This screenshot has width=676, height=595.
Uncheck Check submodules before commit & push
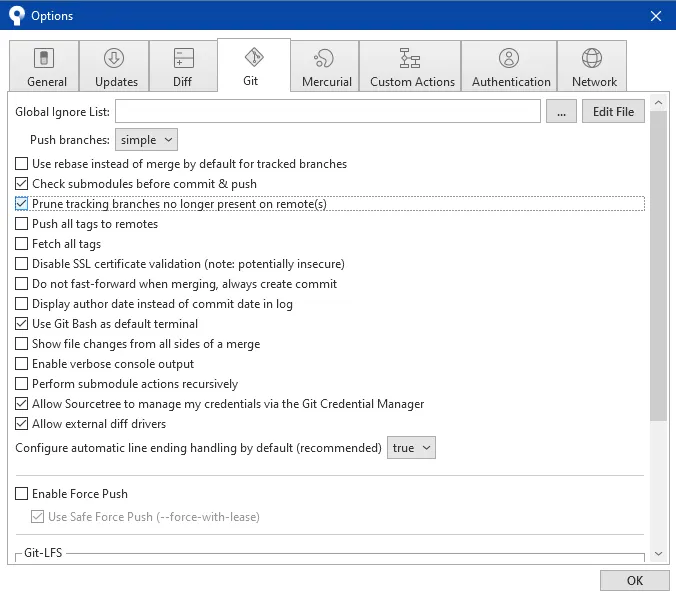[x=22, y=184]
